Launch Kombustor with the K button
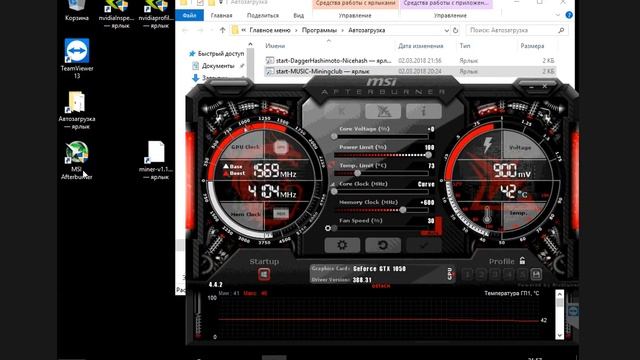The height and width of the screenshot is (360, 640). pyautogui.click(x=342, y=111)
